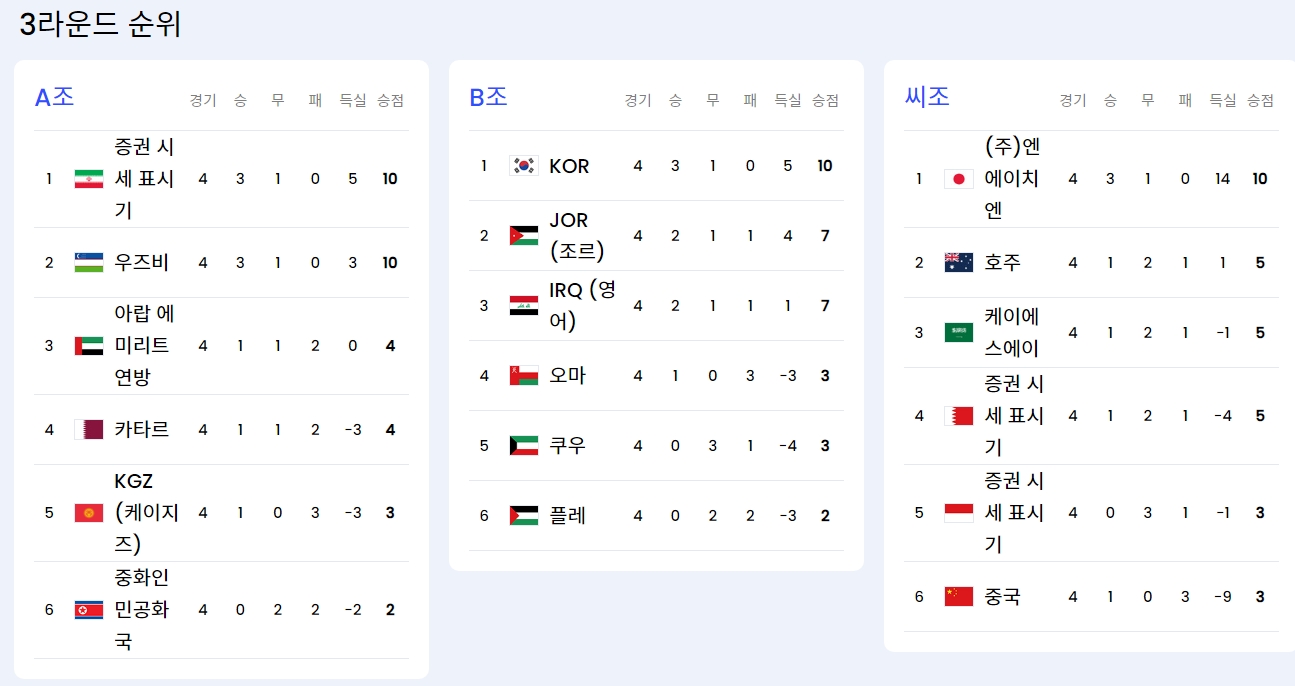Open the 호주 team row
Image resolution: width=1295 pixels, height=686 pixels.
(1091, 263)
